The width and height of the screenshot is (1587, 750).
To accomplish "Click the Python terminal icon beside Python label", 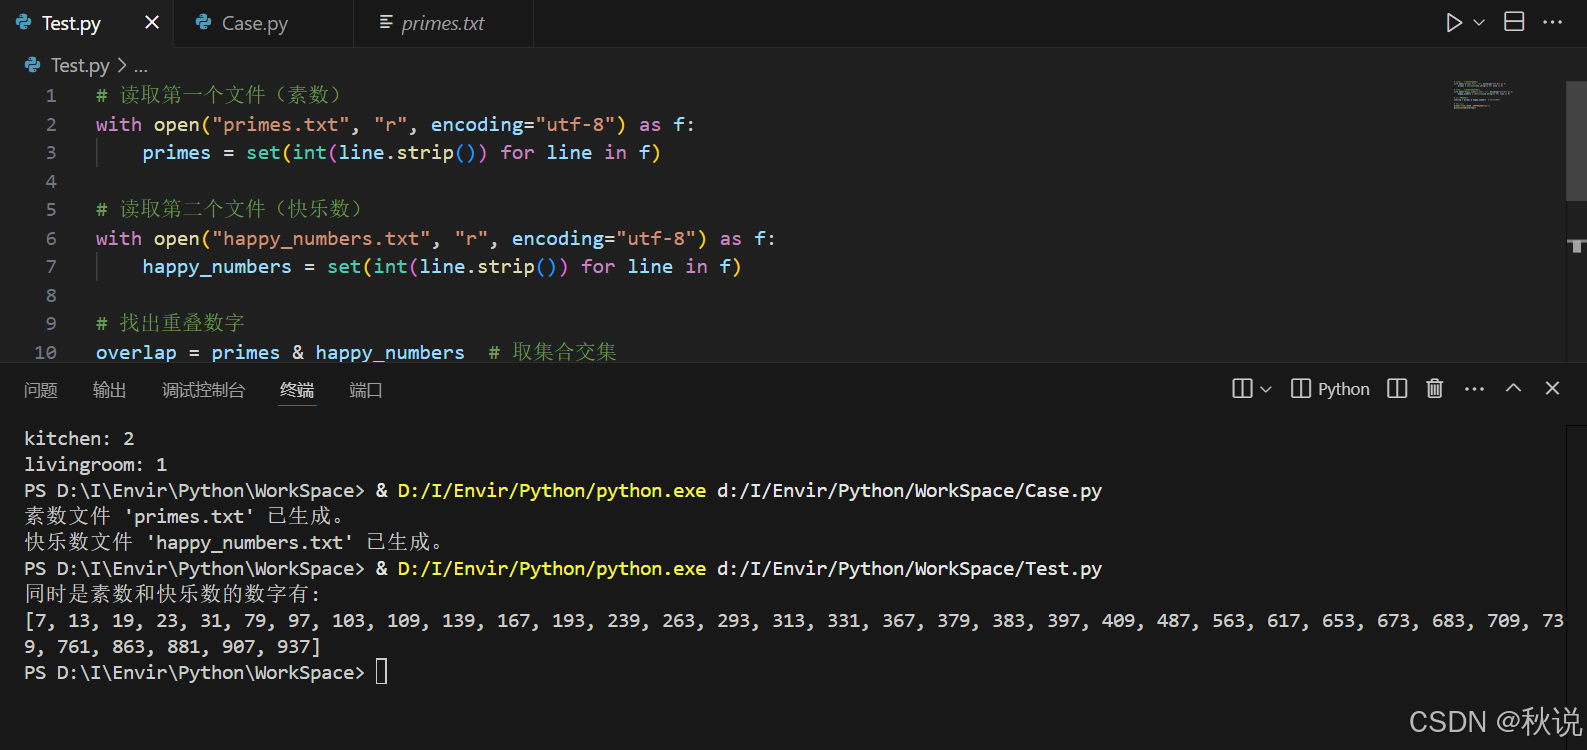I will [x=1301, y=389].
